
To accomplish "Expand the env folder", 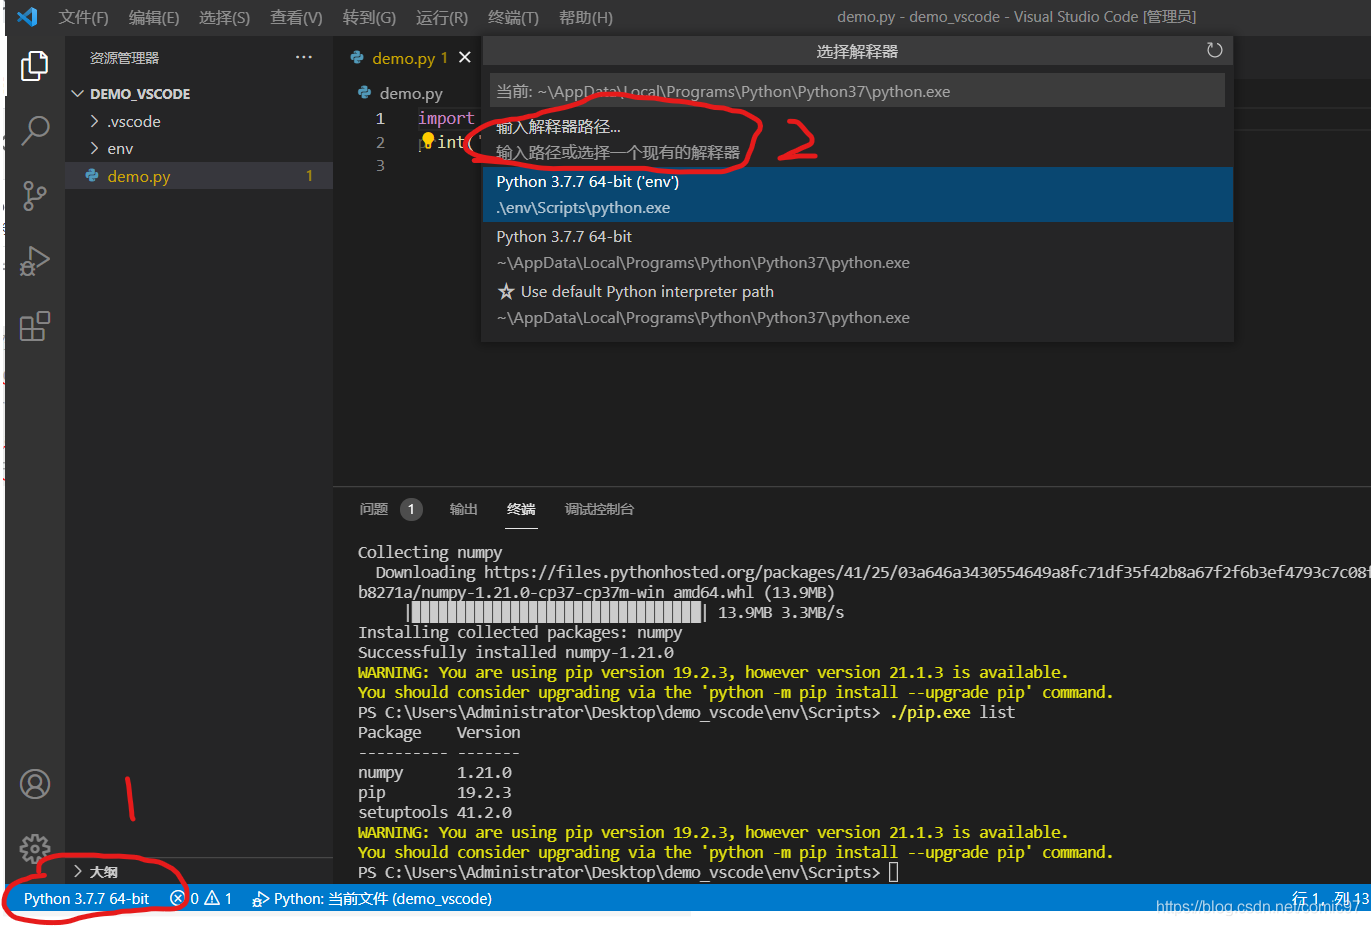I will (95, 149).
